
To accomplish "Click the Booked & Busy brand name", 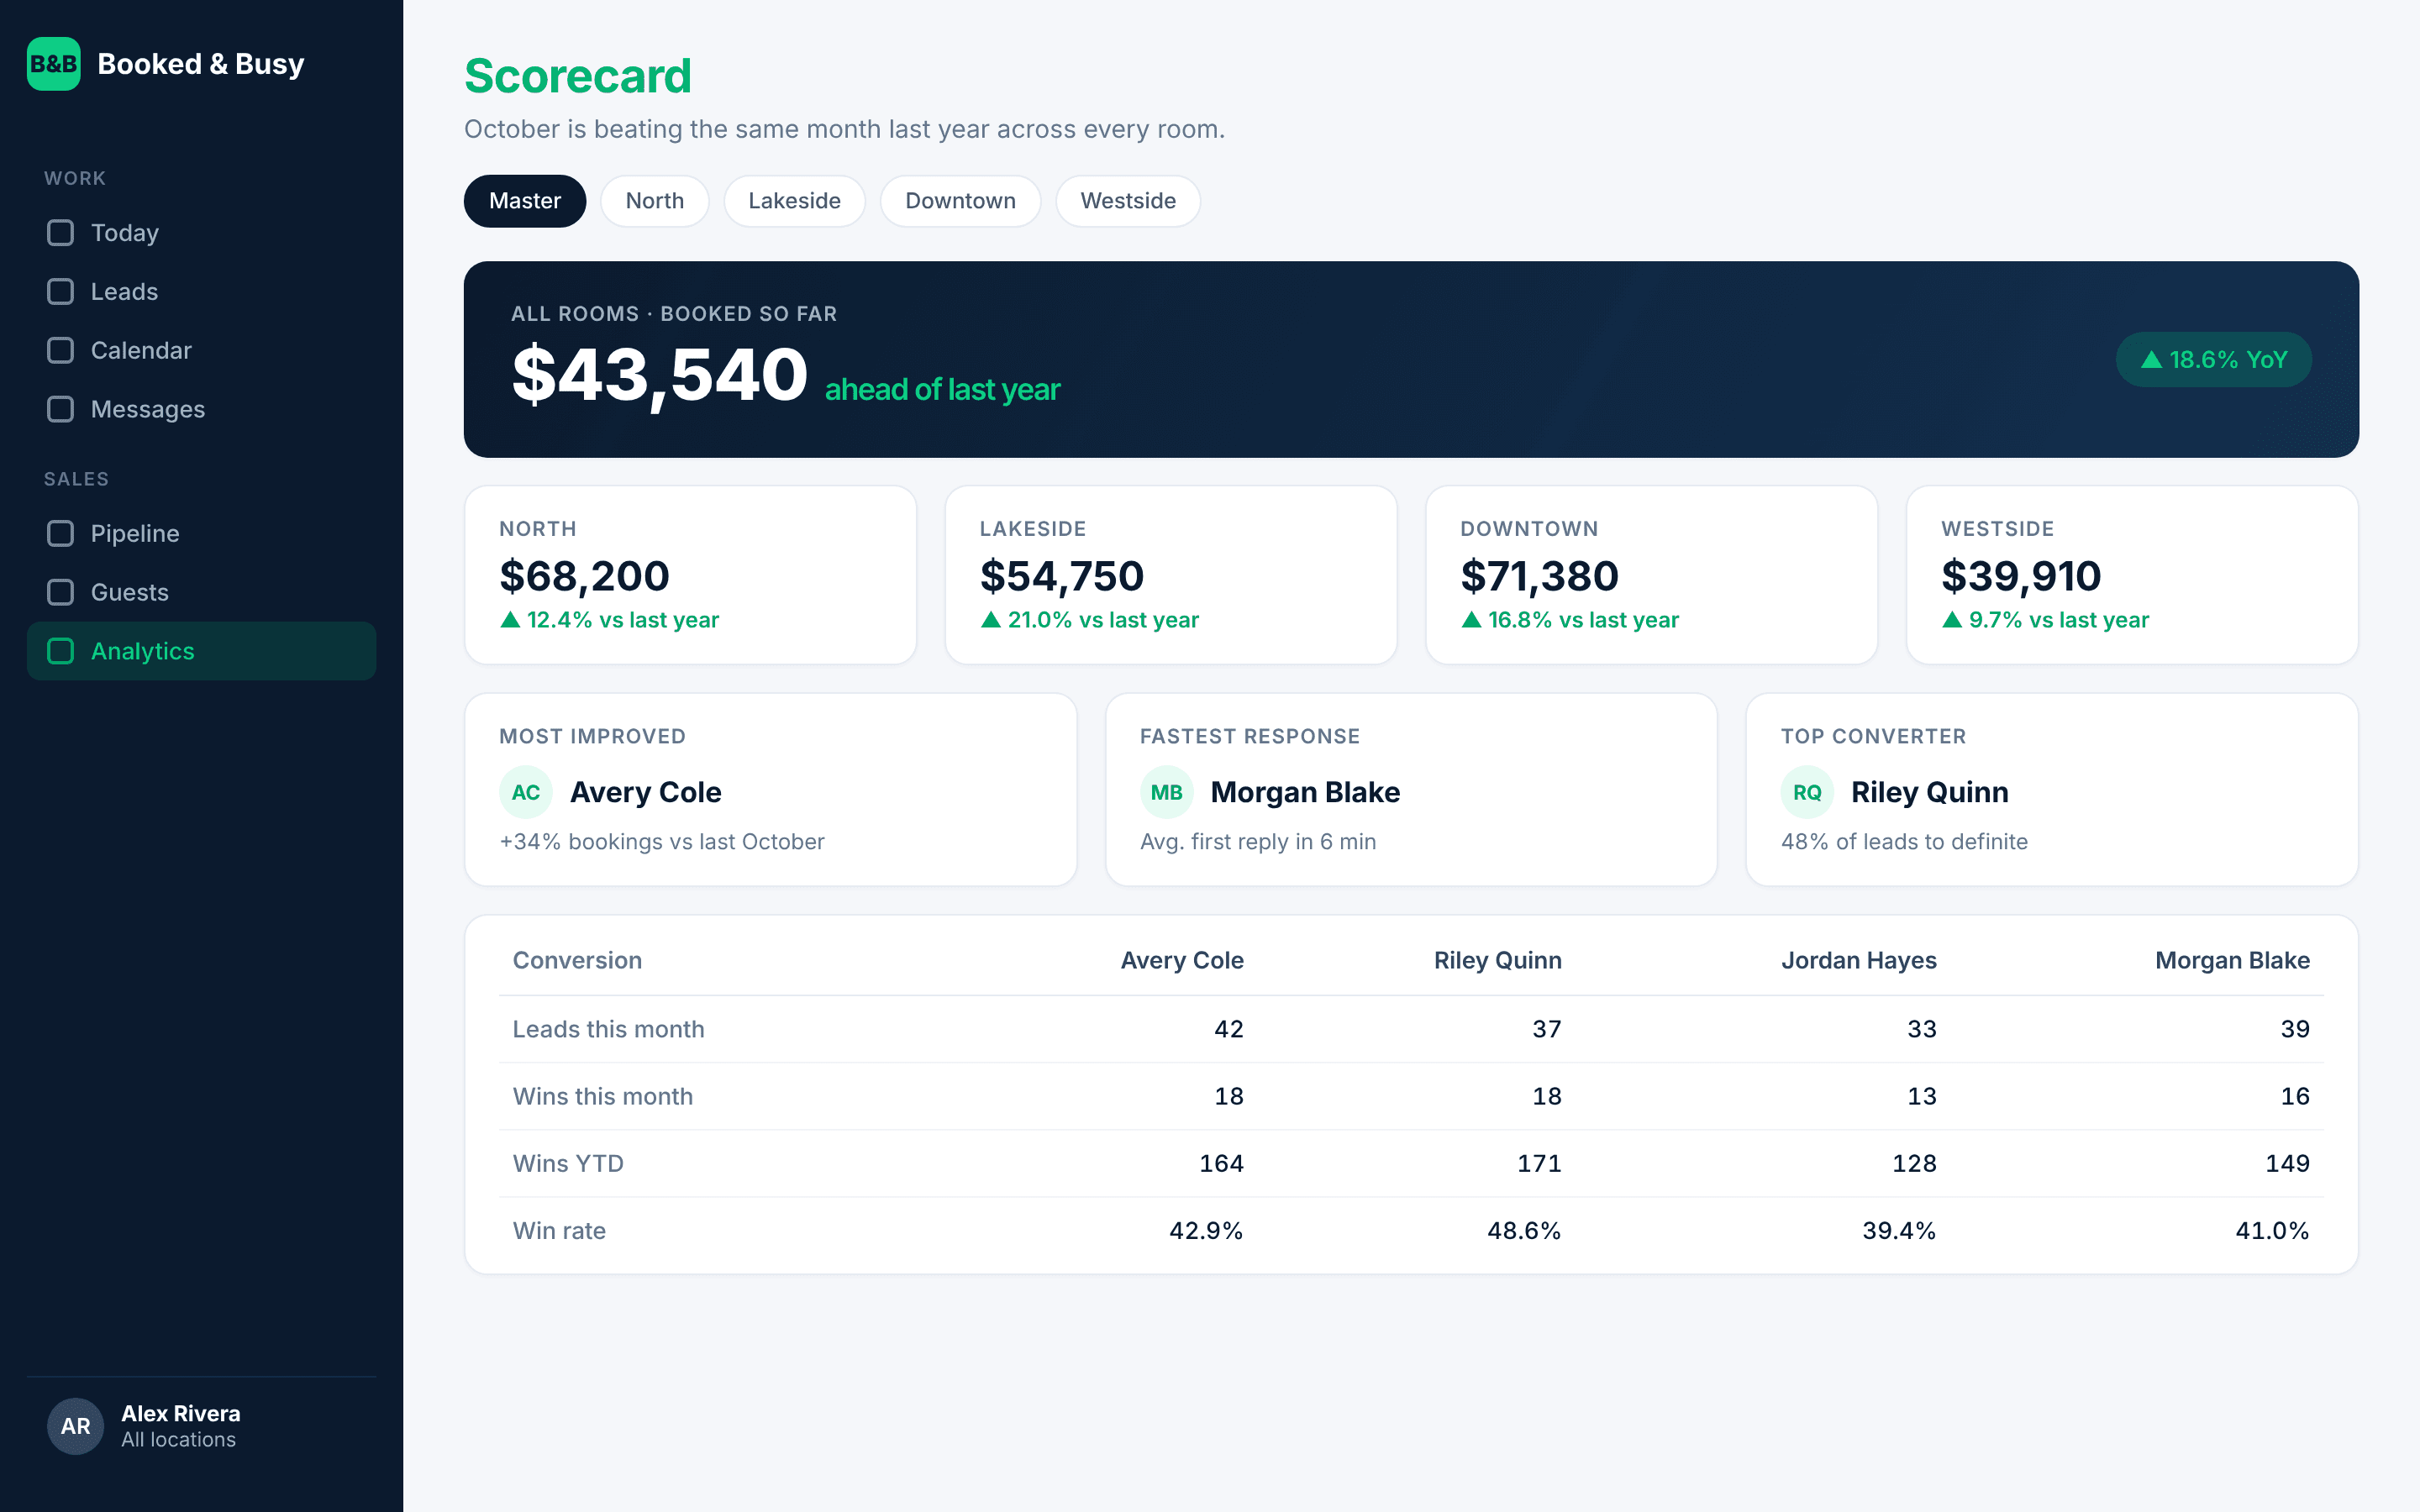I will tap(201, 64).
